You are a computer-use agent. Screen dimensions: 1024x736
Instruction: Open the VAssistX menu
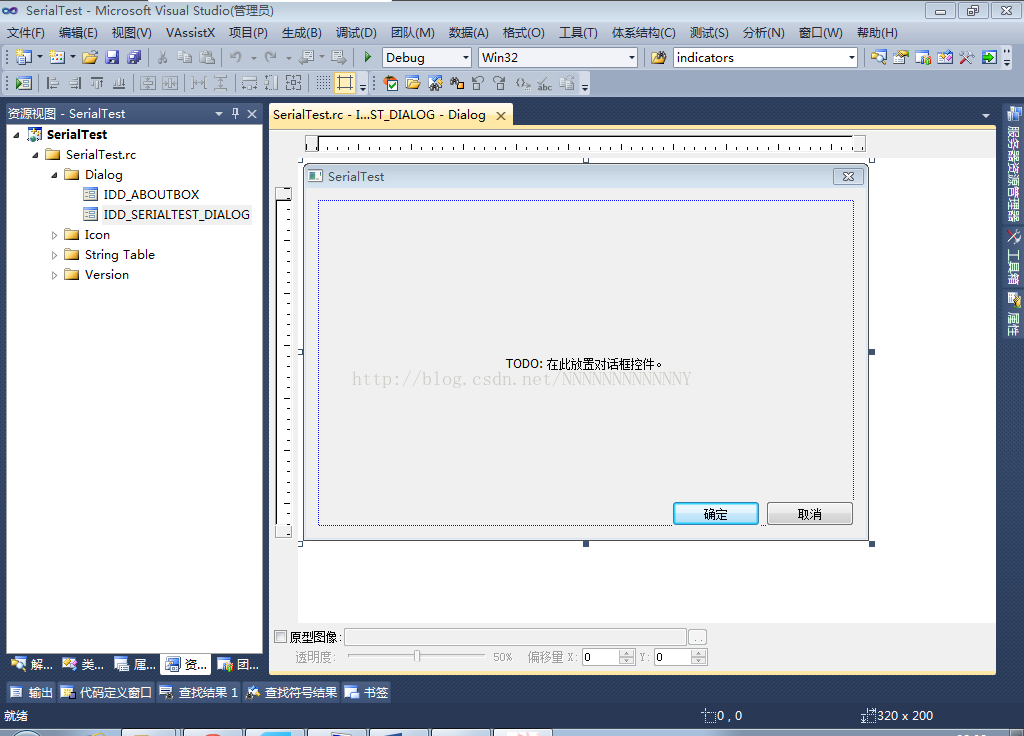(x=190, y=33)
